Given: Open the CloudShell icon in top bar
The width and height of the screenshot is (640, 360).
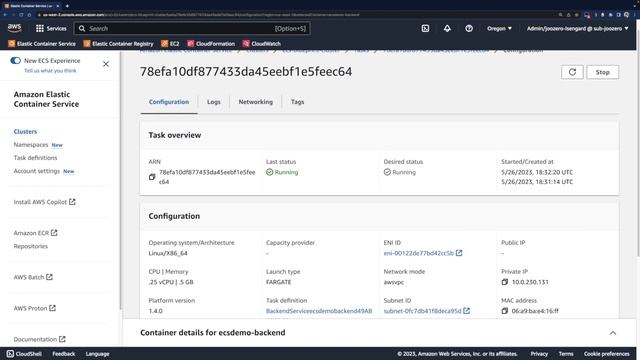Looking at the screenshot, I should coord(425,28).
